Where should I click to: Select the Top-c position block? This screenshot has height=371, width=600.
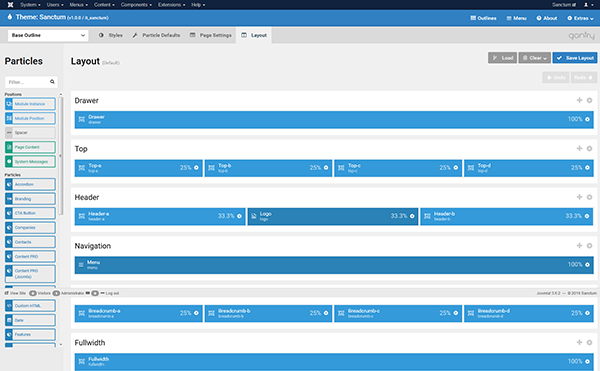[x=398, y=168]
